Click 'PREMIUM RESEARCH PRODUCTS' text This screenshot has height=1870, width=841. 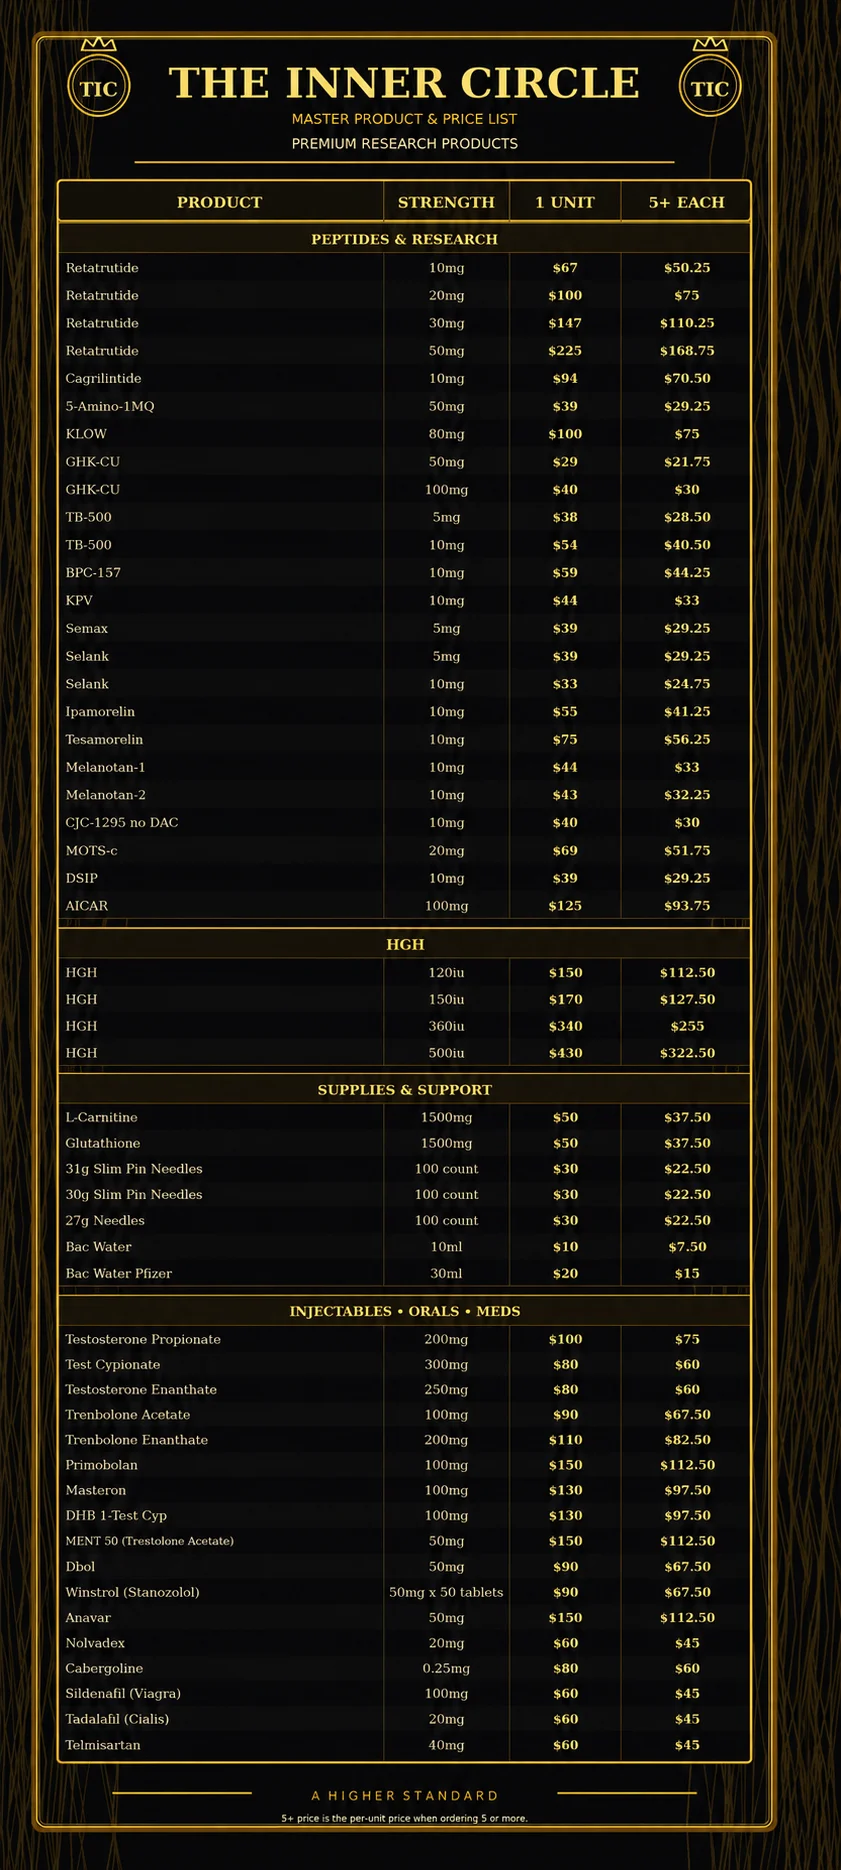405,144
